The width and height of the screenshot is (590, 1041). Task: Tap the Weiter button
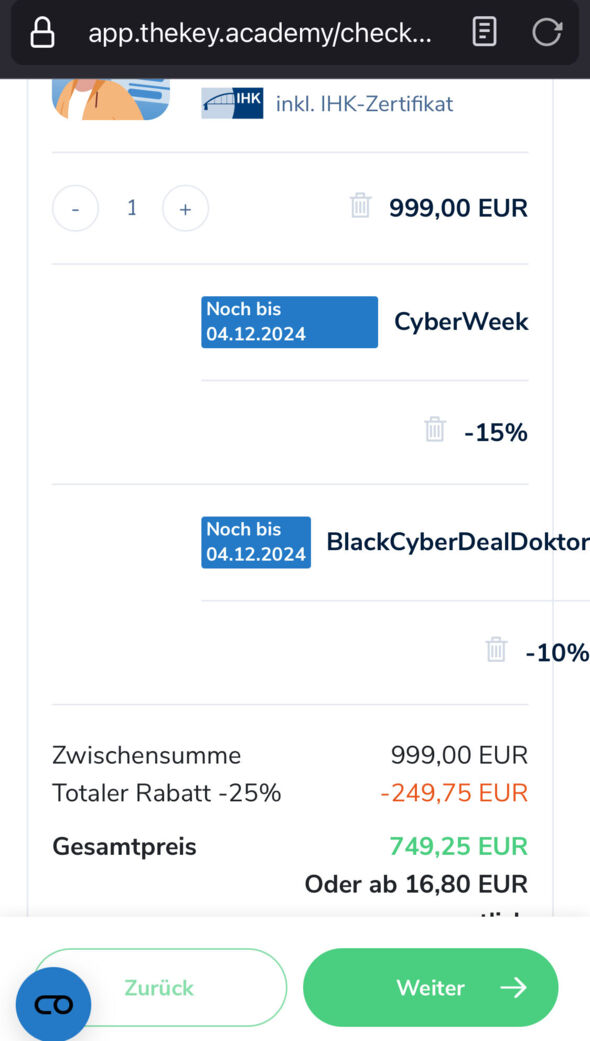pos(431,987)
